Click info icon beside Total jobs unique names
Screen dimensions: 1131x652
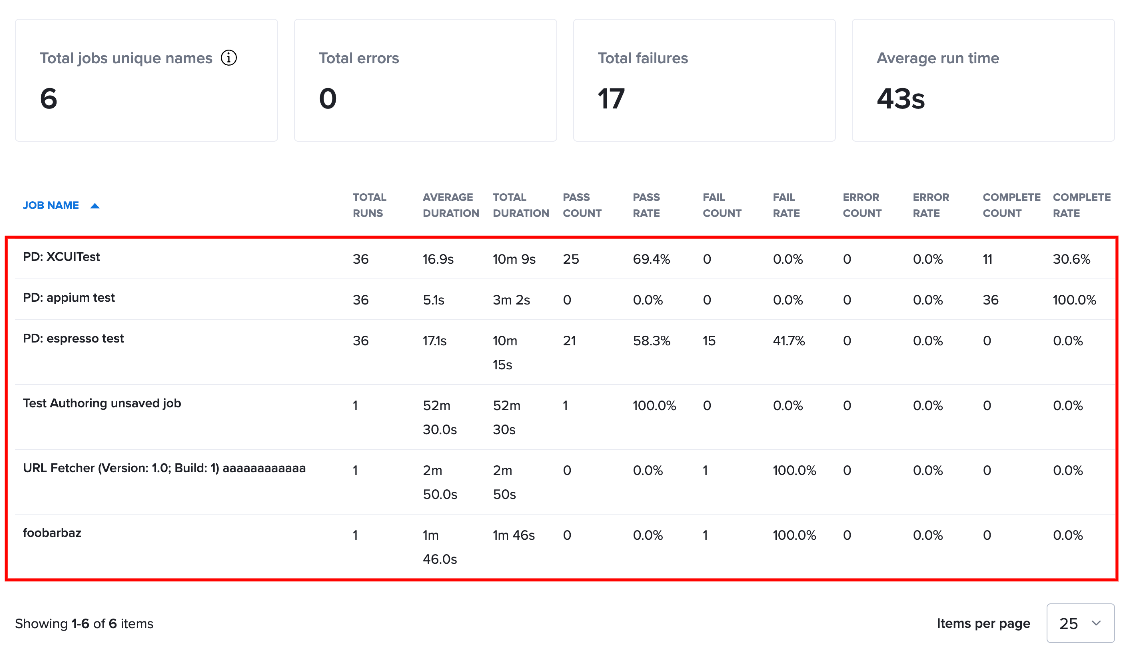point(229,58)
